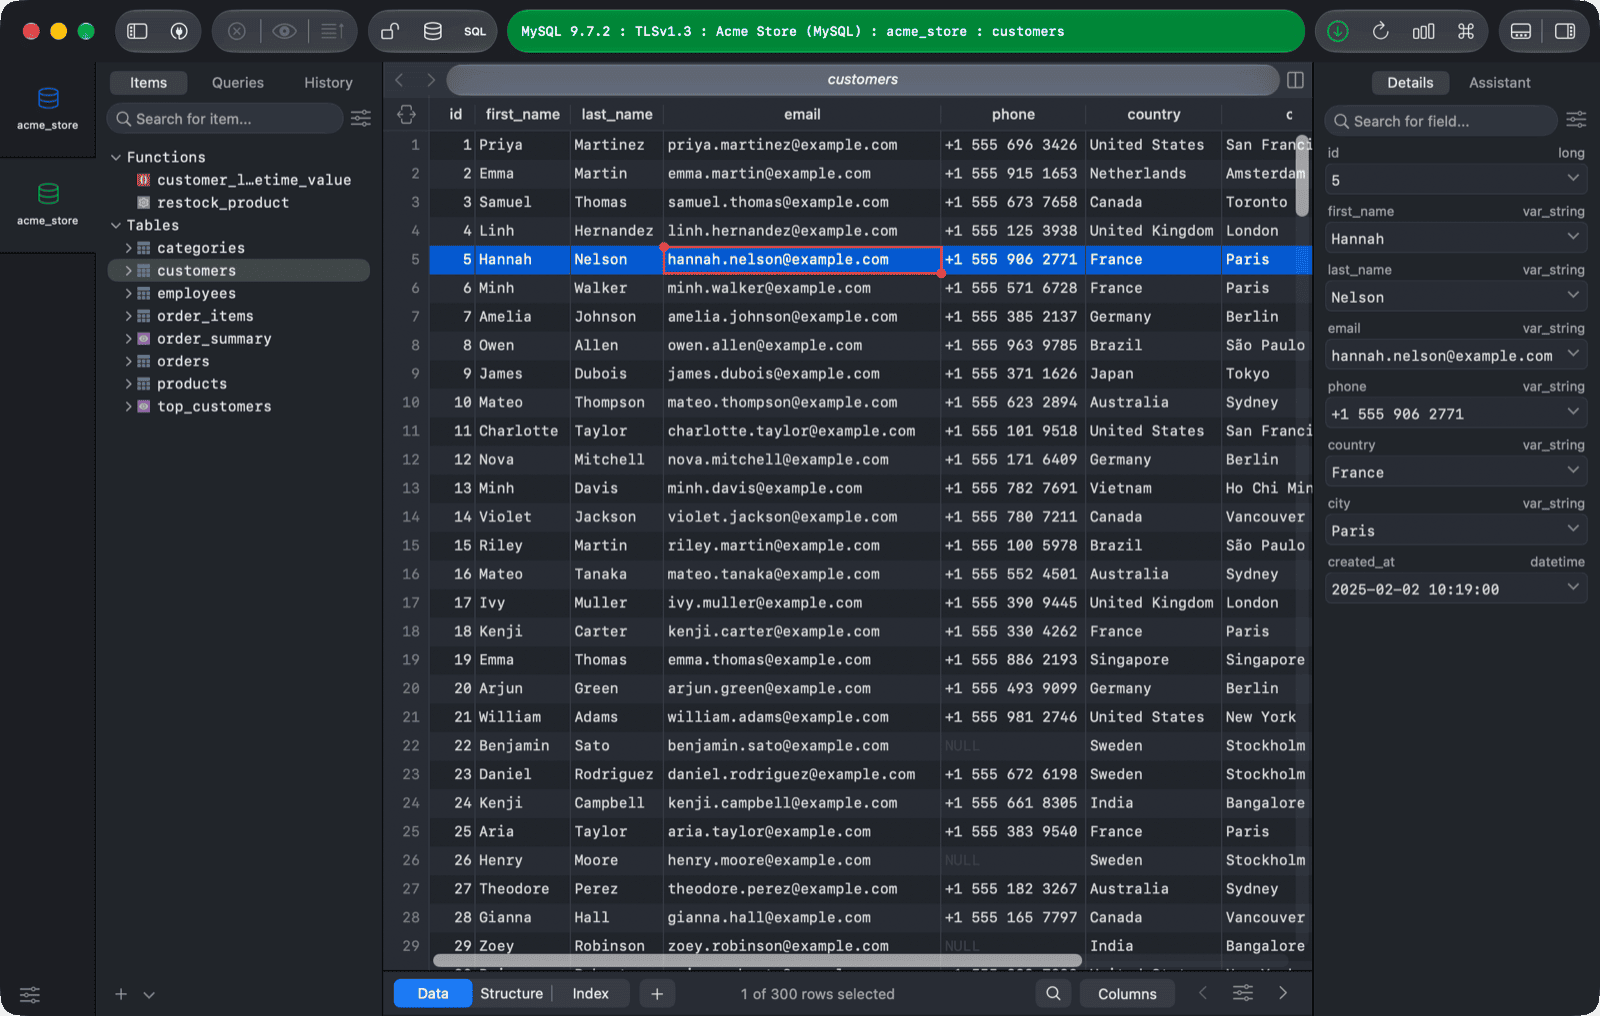This screenshot has height=1016, width=1600.
Task: Click the Data view button
Action: point(433,993)
